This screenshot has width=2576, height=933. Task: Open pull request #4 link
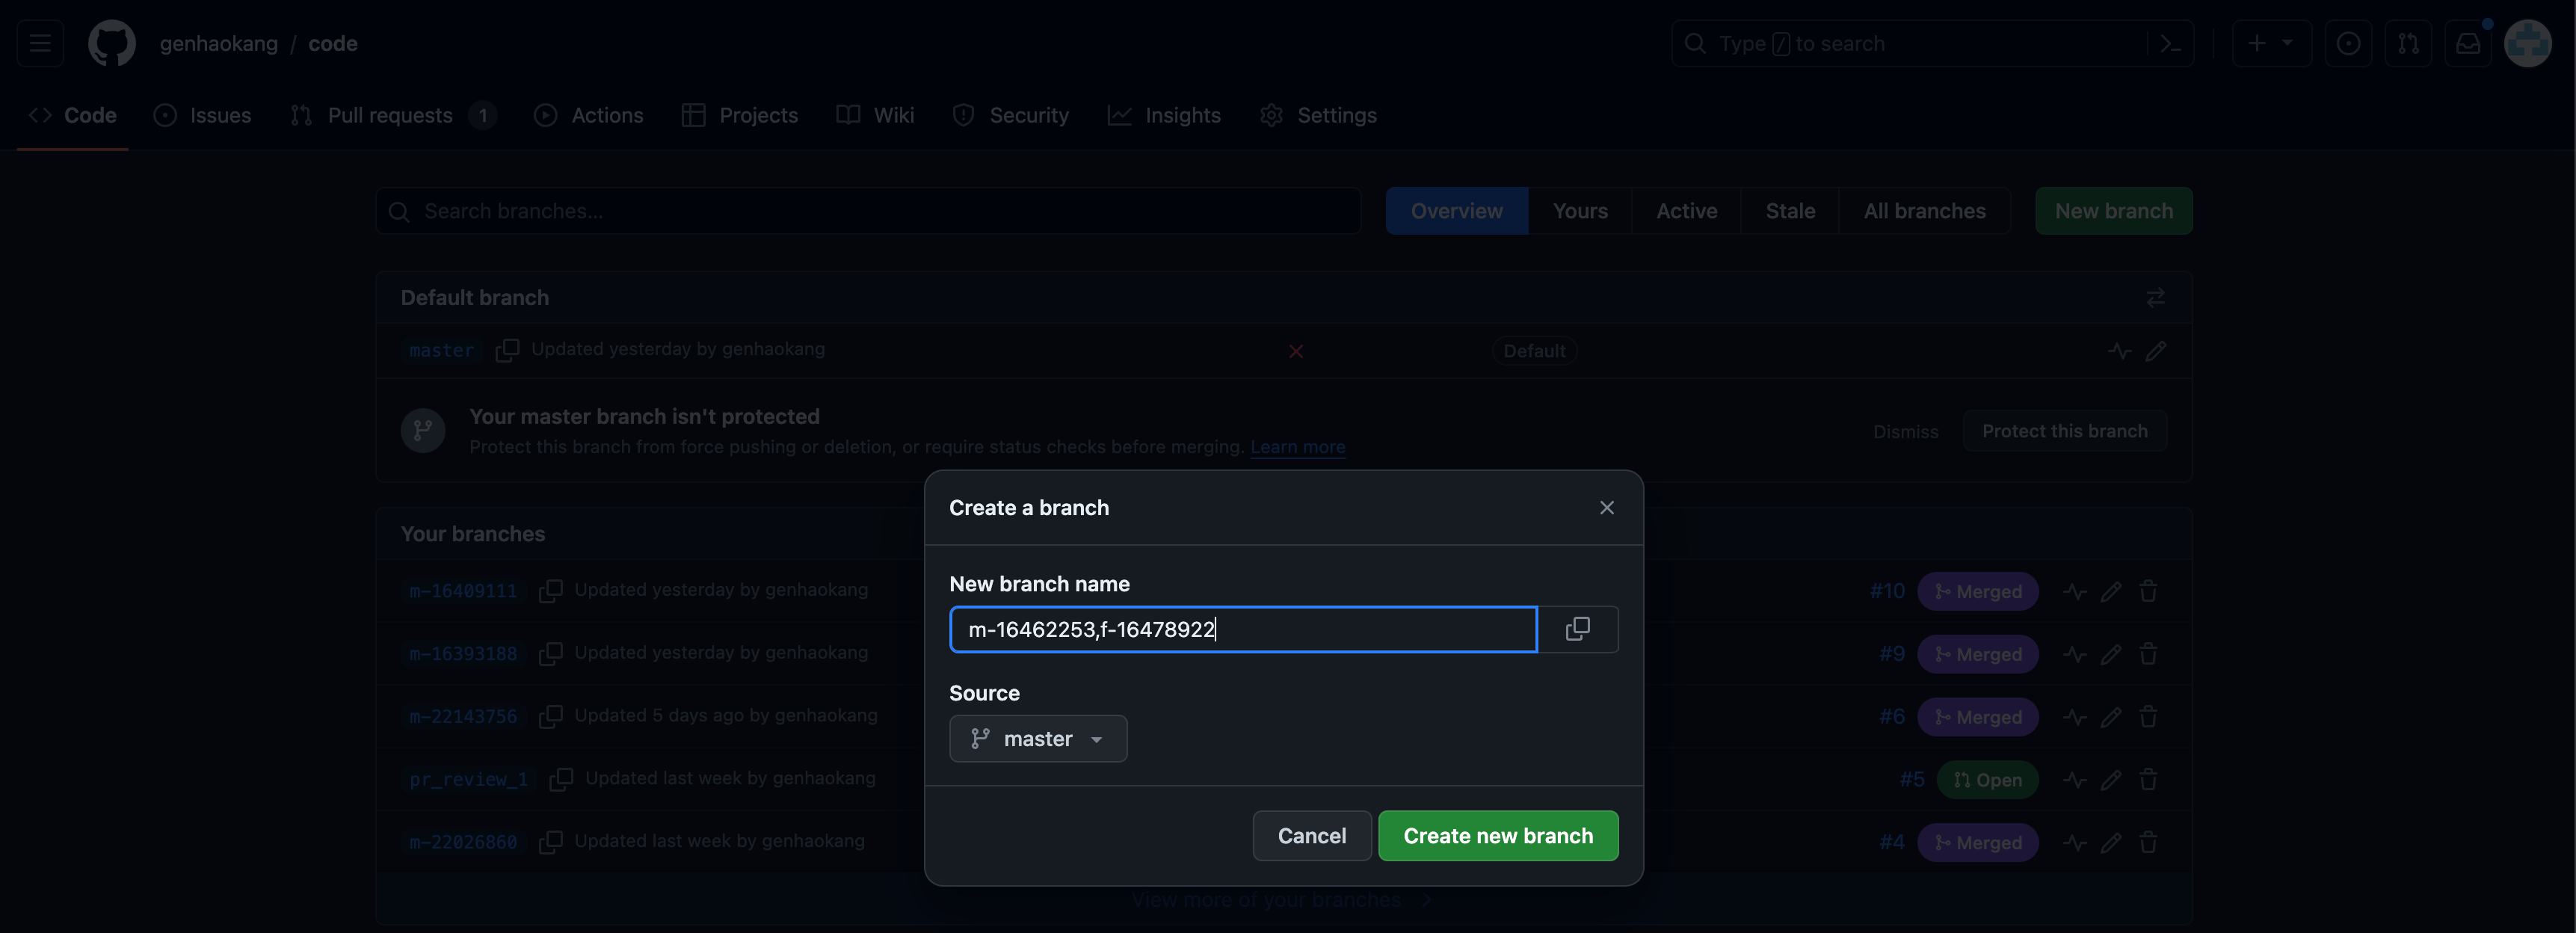click(1891, 843)
